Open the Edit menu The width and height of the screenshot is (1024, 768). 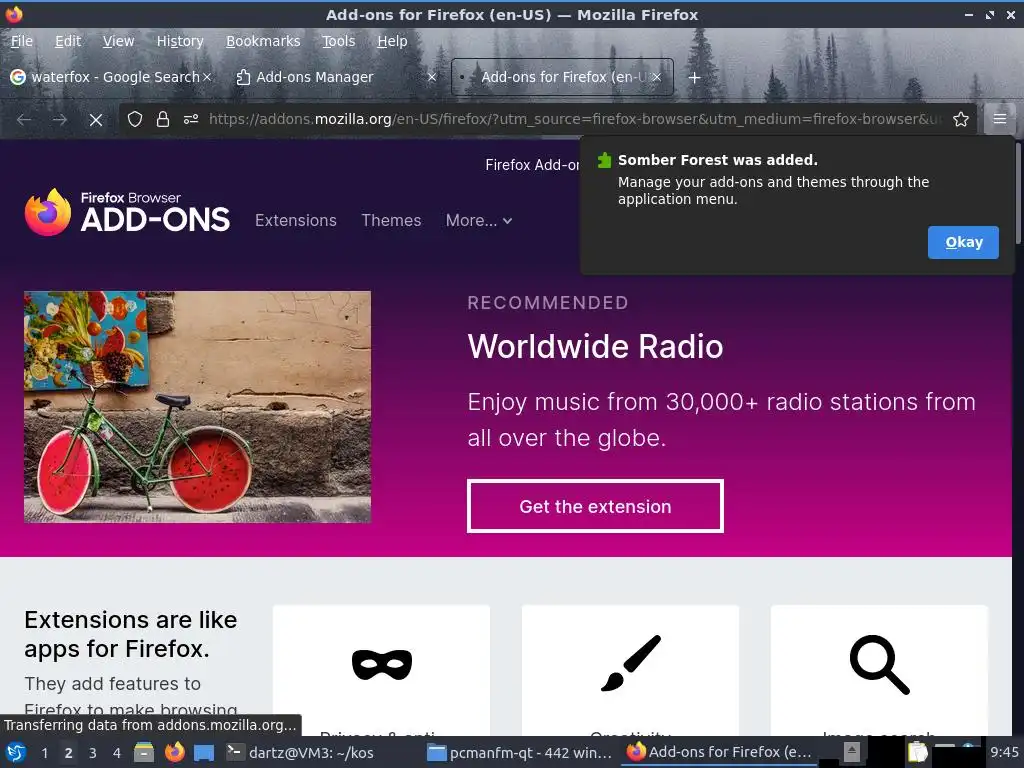pos(68,41)
